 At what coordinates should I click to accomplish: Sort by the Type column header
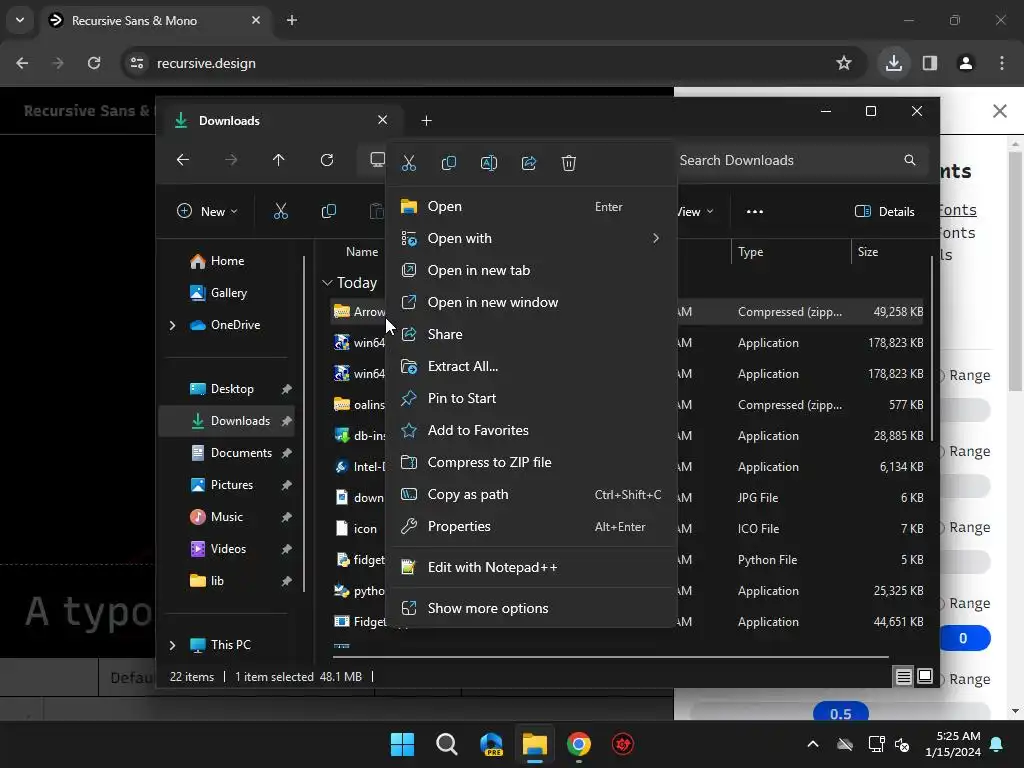(x=791, y=252)
